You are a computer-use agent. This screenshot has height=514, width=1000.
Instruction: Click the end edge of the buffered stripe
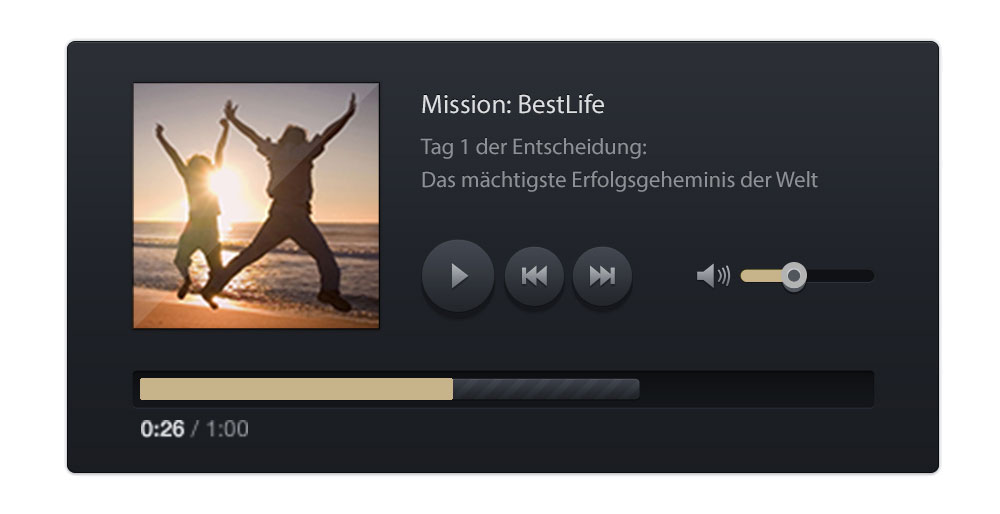(x=637, y=389)
